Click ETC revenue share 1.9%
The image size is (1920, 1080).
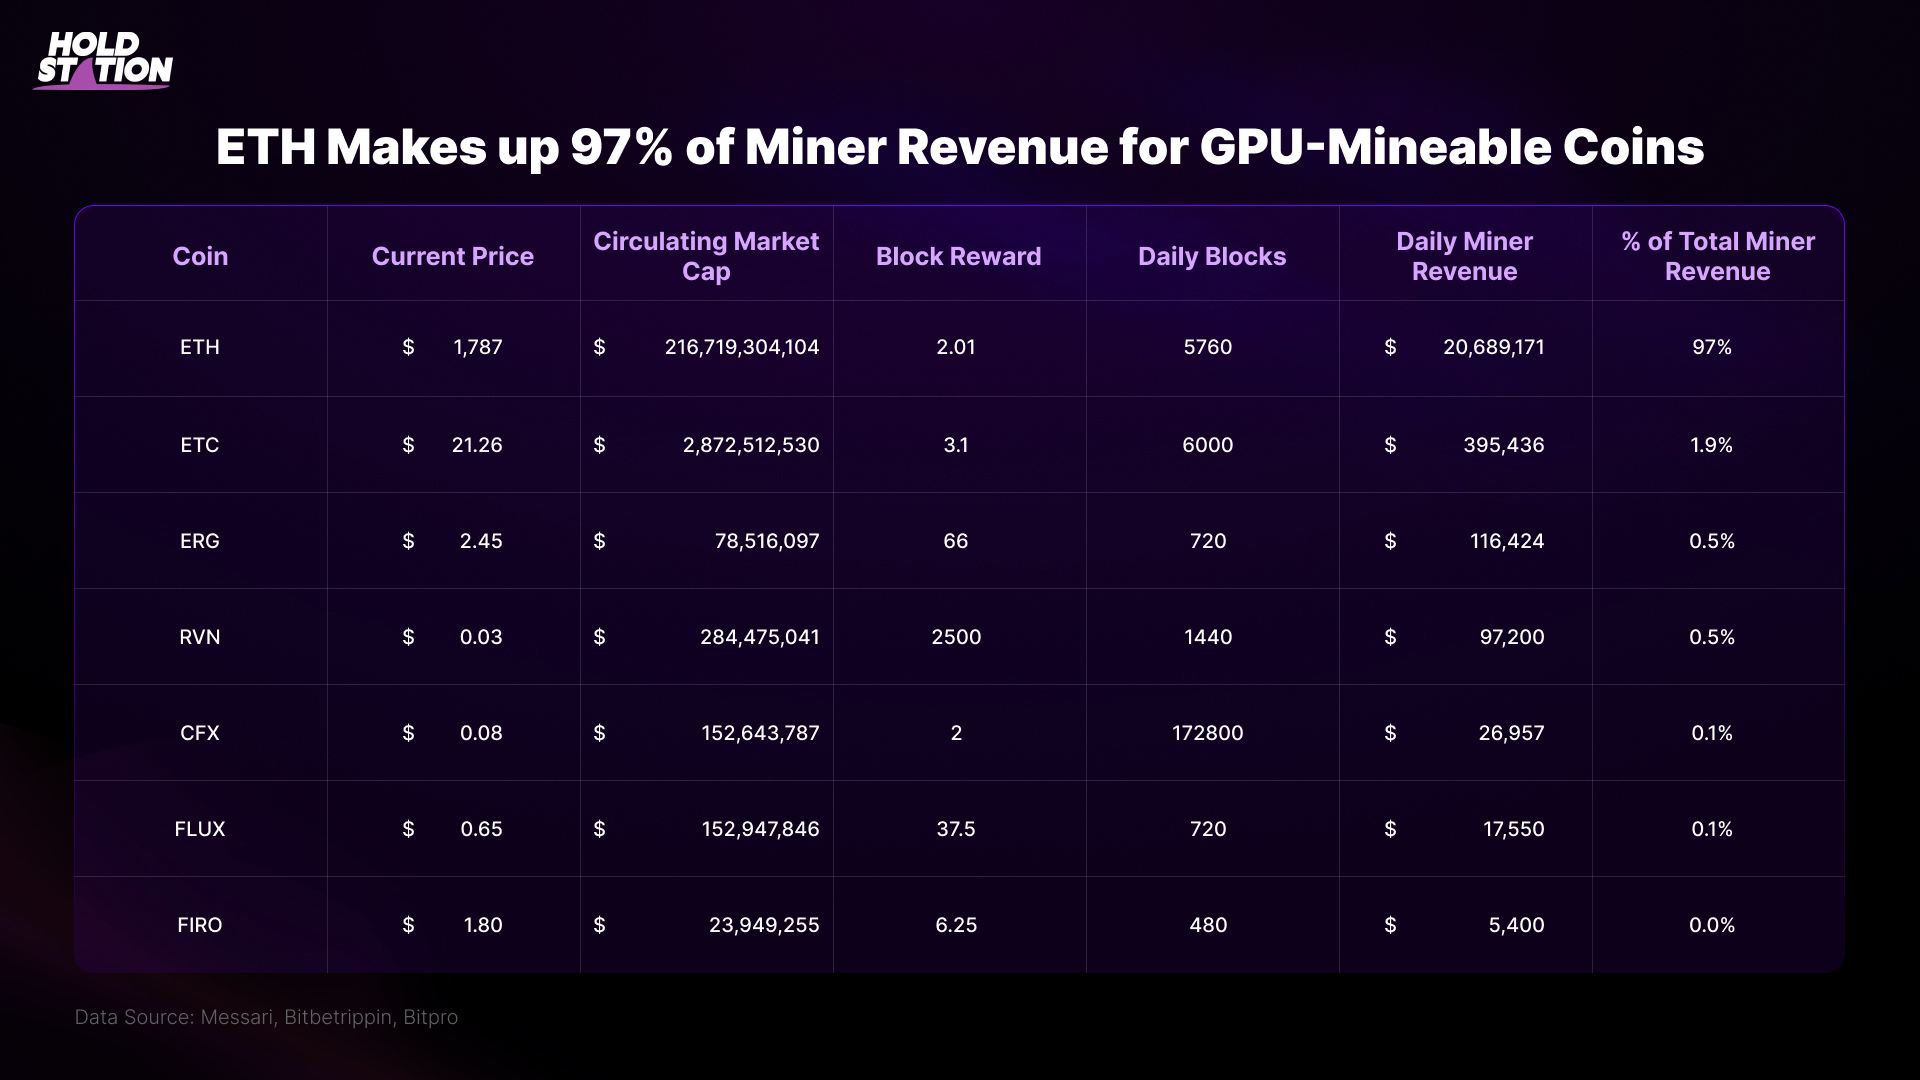[x=1712, y=445]
